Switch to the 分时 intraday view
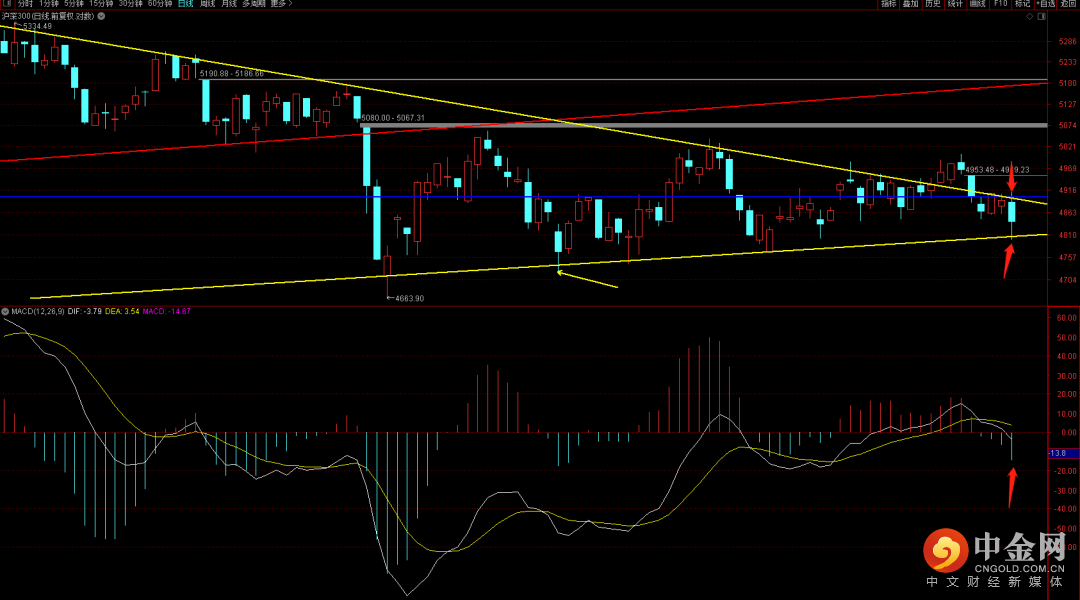The height and width of the screenshot is (600, 1080). [25, 3]
